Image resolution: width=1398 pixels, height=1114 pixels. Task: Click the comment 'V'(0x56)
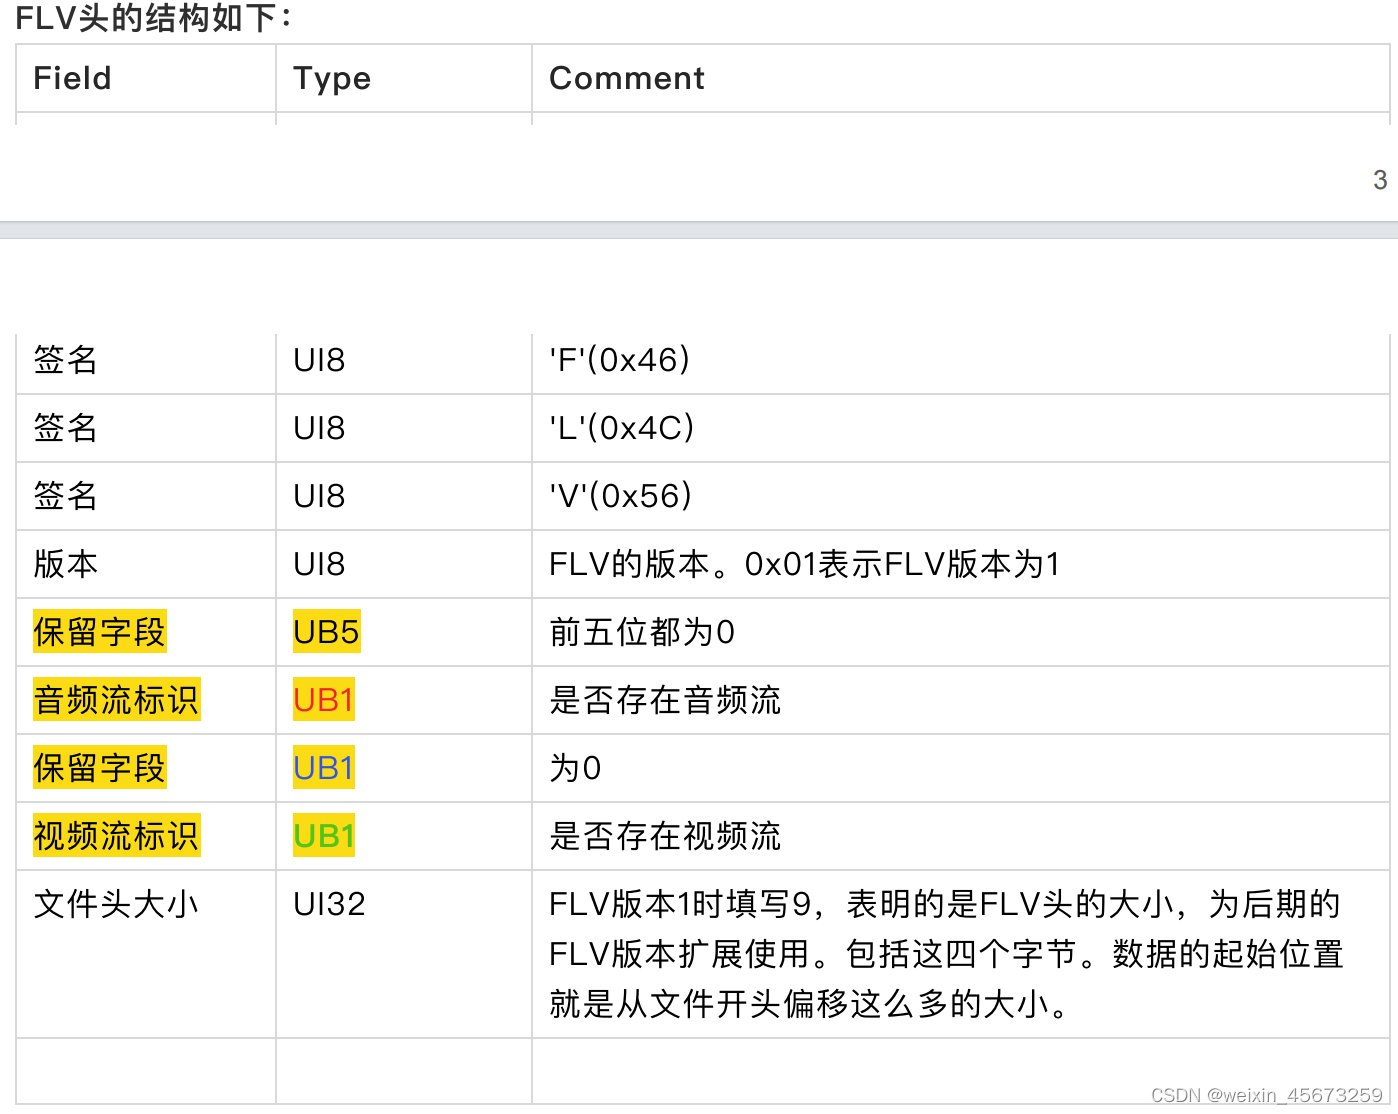[x=621, y=496]
